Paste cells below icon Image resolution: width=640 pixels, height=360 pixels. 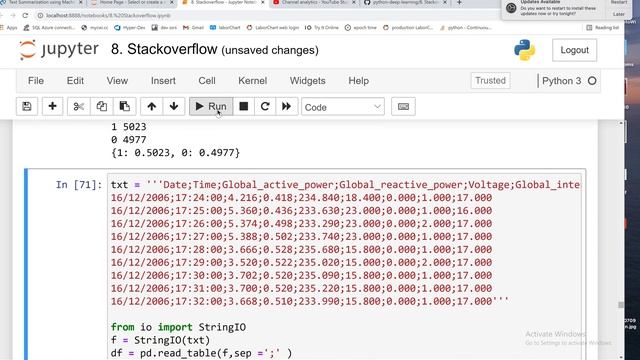[x=124, y=107]
